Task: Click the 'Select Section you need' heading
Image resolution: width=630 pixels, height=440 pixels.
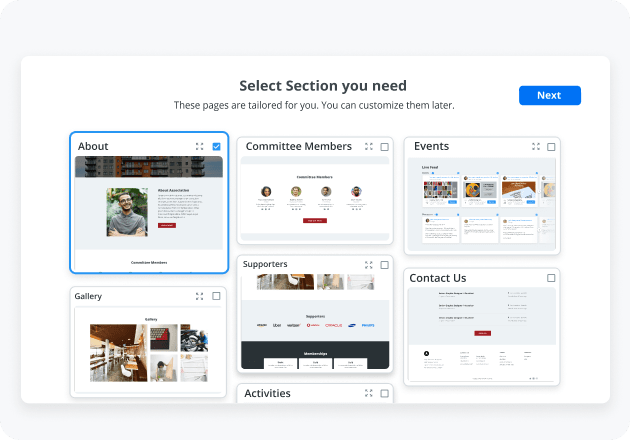Action: [x=323, y=86]
